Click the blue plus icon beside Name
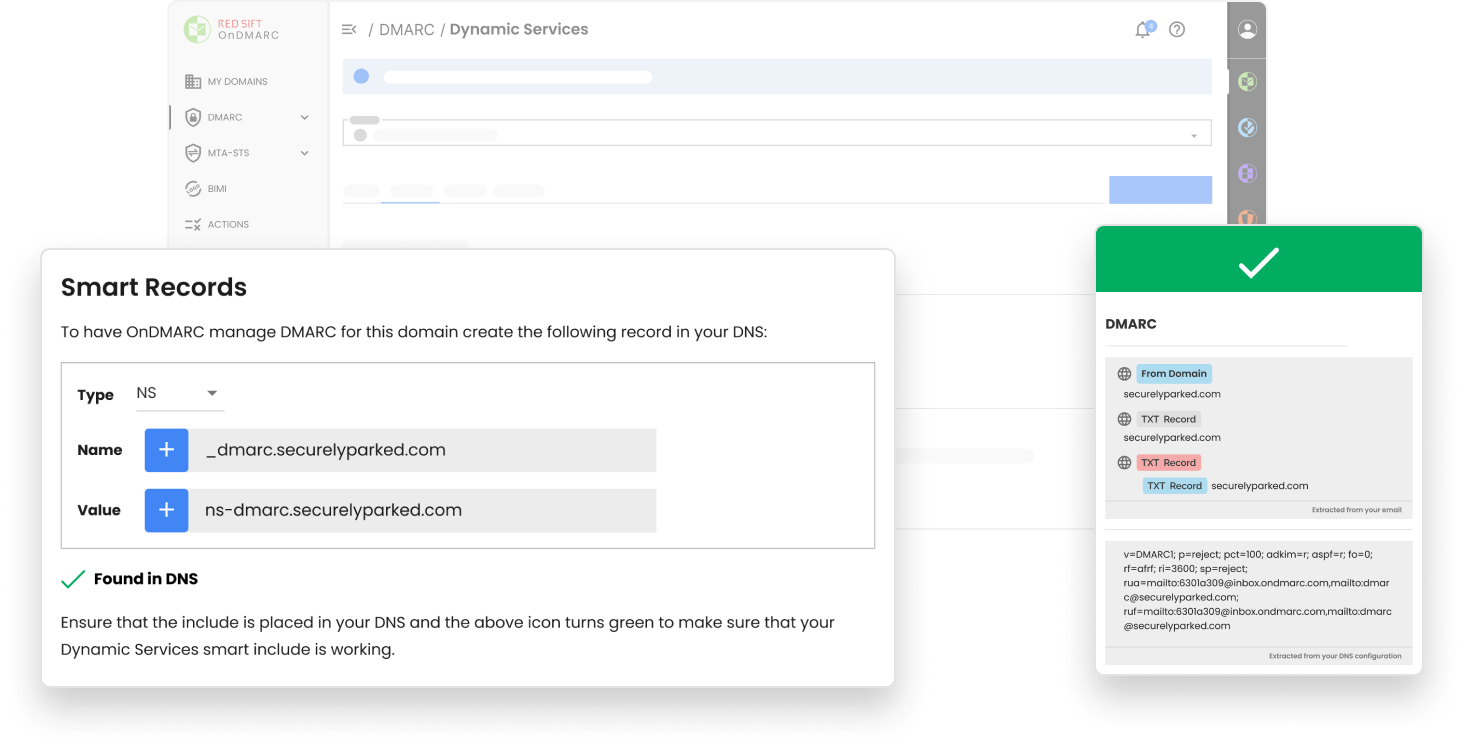This screenshot has height=748, width=1464. 166,450
